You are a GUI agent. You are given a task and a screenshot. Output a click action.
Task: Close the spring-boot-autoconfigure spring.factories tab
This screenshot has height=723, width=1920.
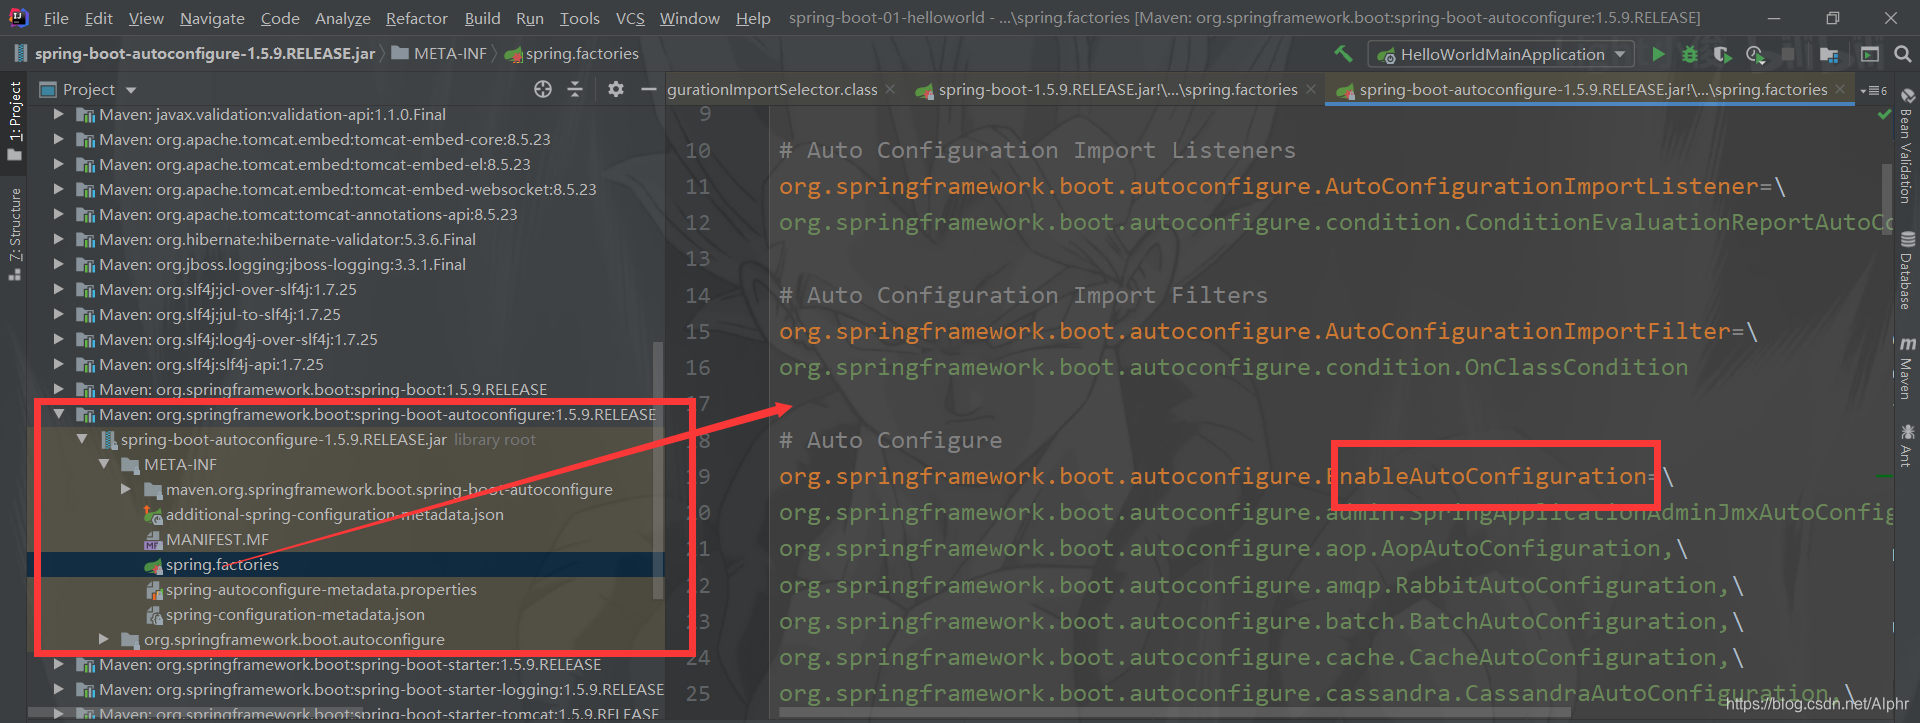coord(1840,89)
